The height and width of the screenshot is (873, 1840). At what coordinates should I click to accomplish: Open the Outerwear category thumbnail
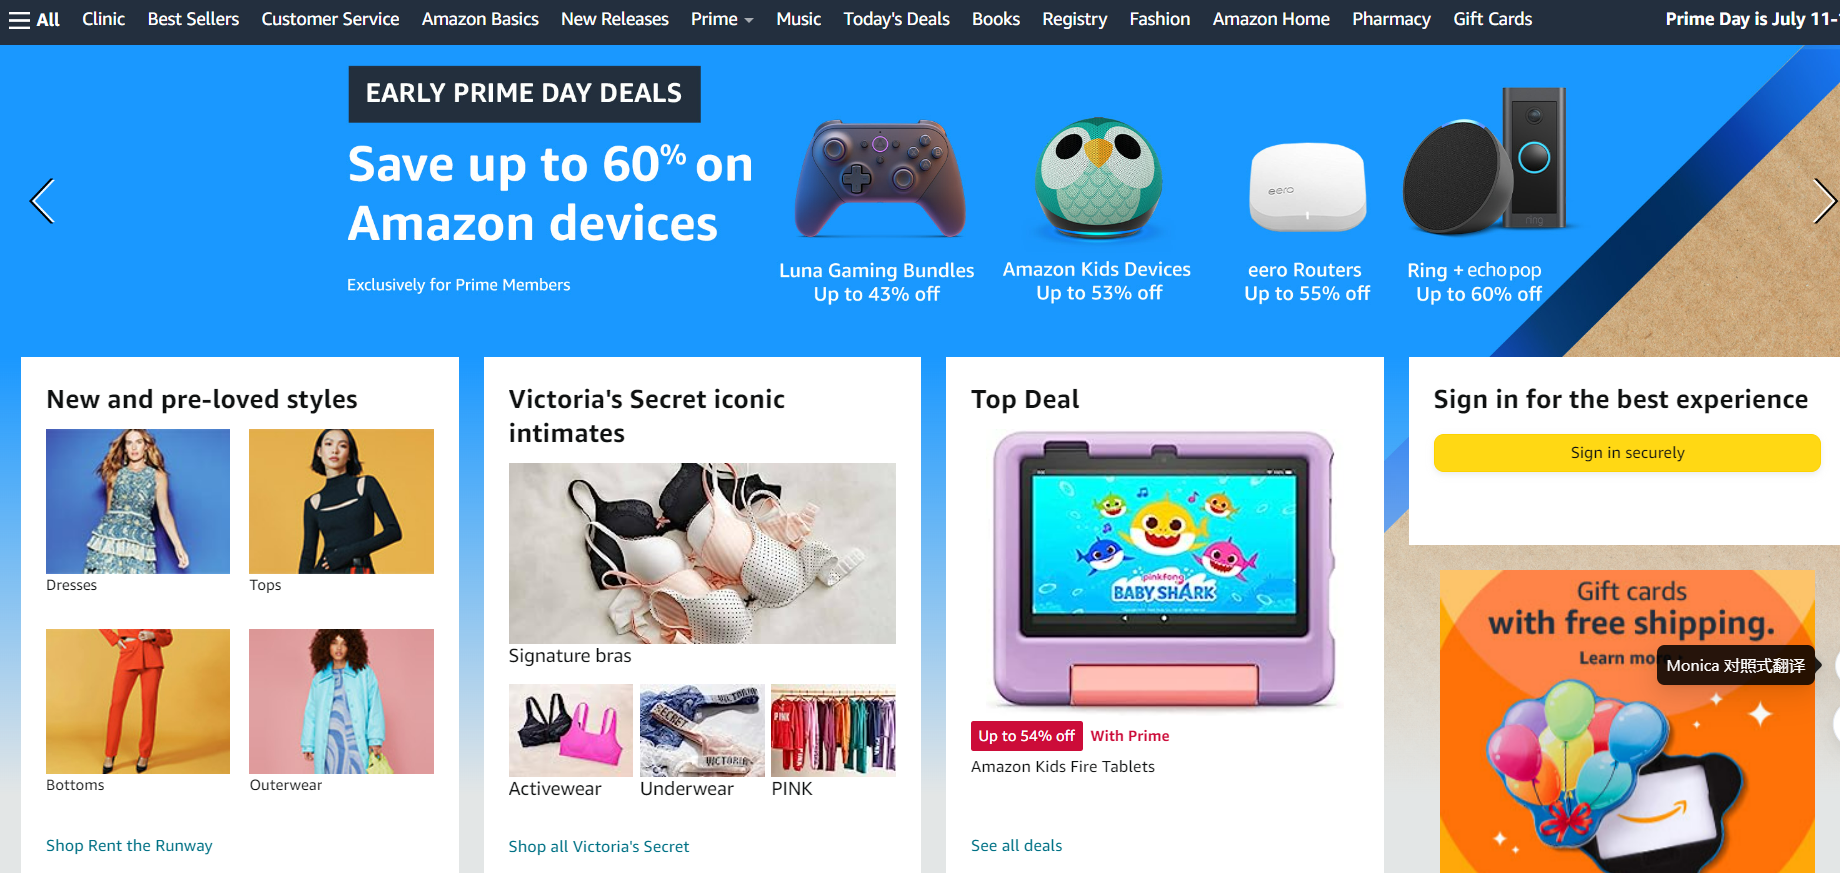coord(341,701)
